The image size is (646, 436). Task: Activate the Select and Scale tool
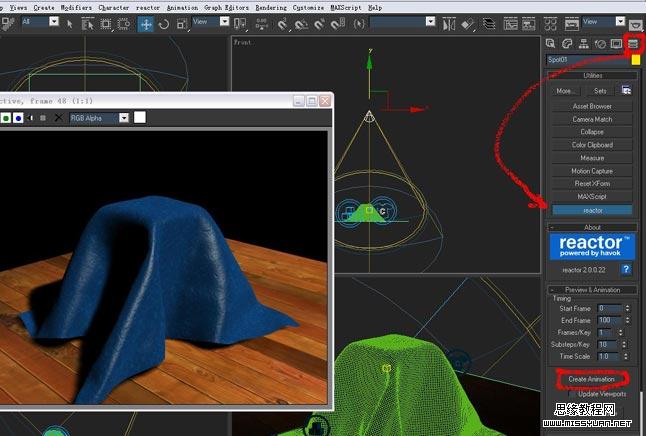pyautogui.click(x=182, y=24)
